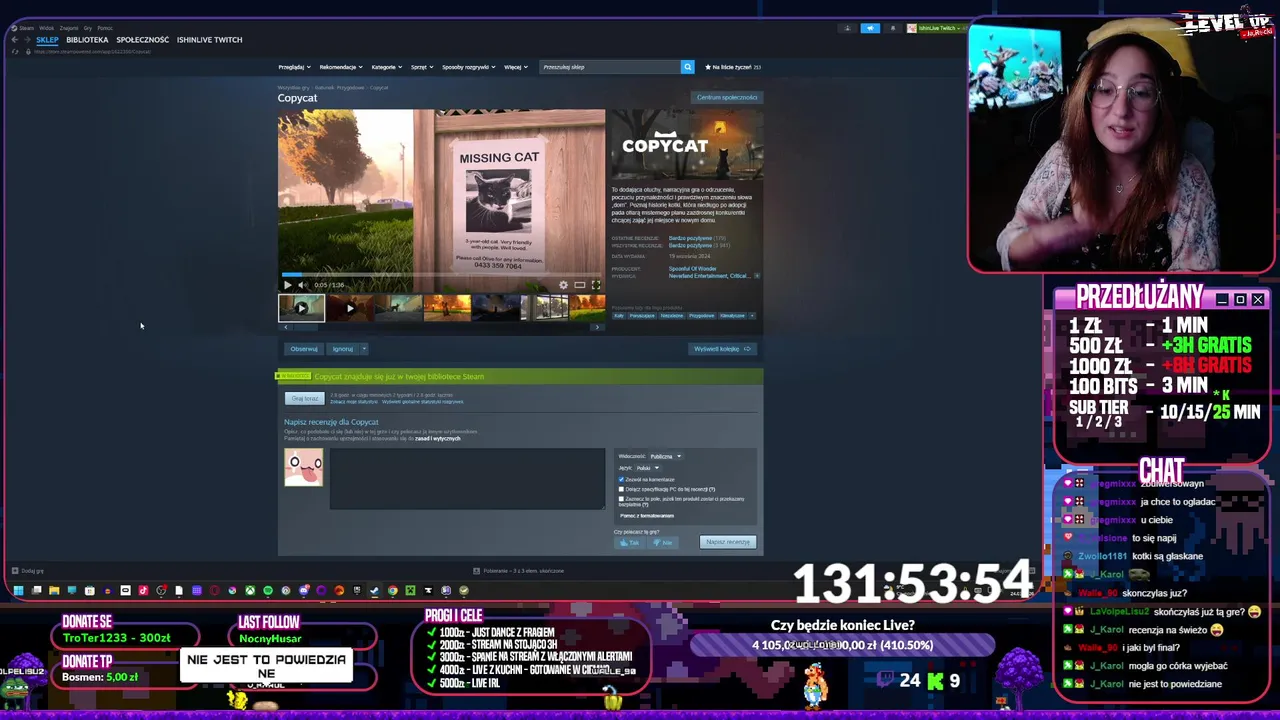
Task: Open the wishlist Na liście życzeń
Action: point(733,67)
